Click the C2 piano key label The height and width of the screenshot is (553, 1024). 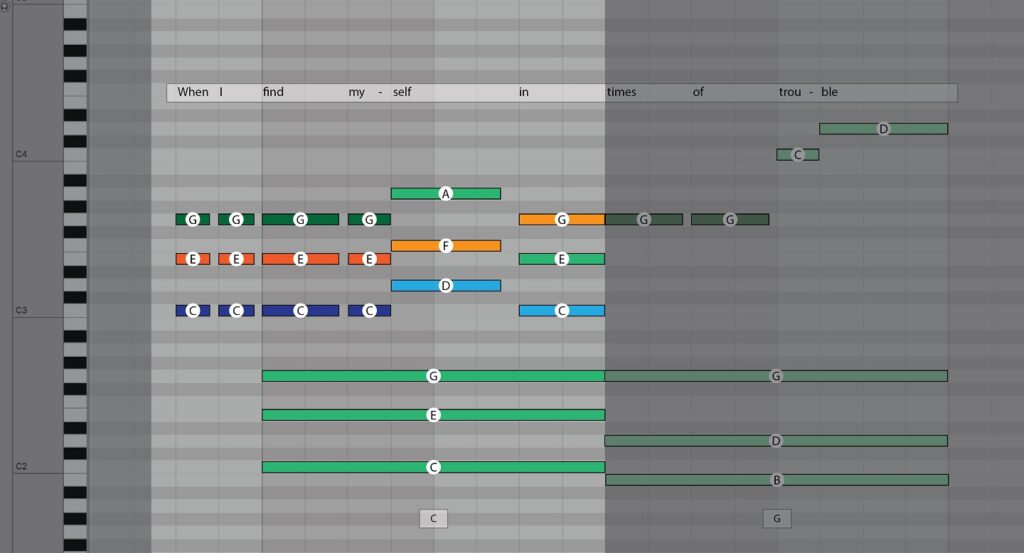[22, 466]
